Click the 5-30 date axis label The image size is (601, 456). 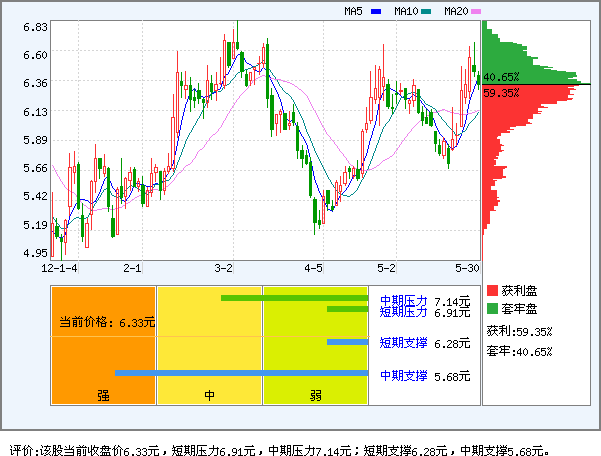[468, 268]
